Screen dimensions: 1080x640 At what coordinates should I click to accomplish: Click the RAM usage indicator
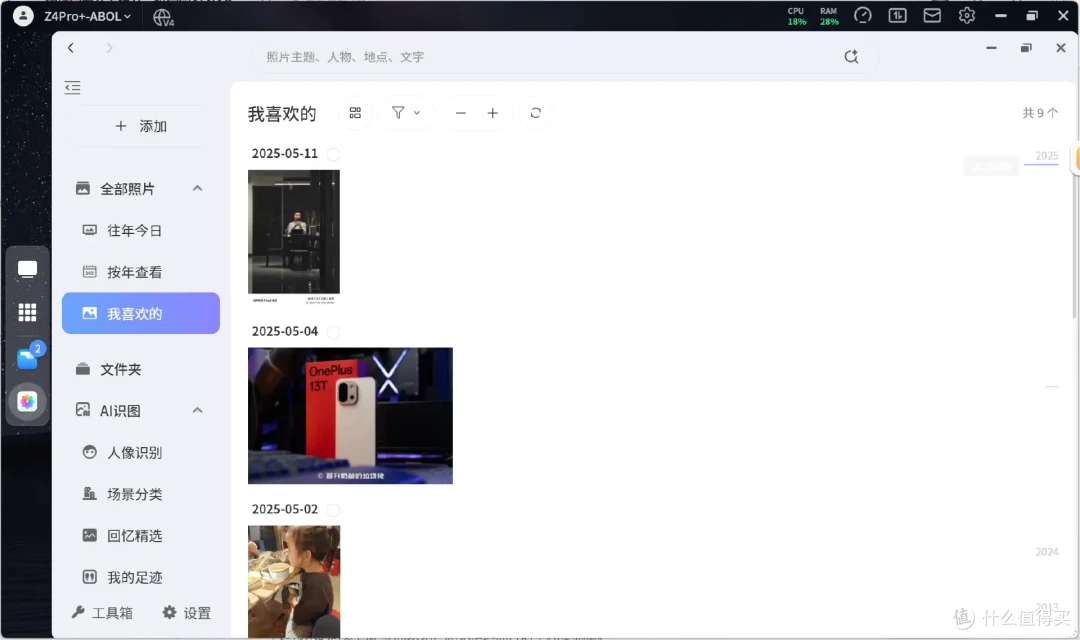point(829,17)
